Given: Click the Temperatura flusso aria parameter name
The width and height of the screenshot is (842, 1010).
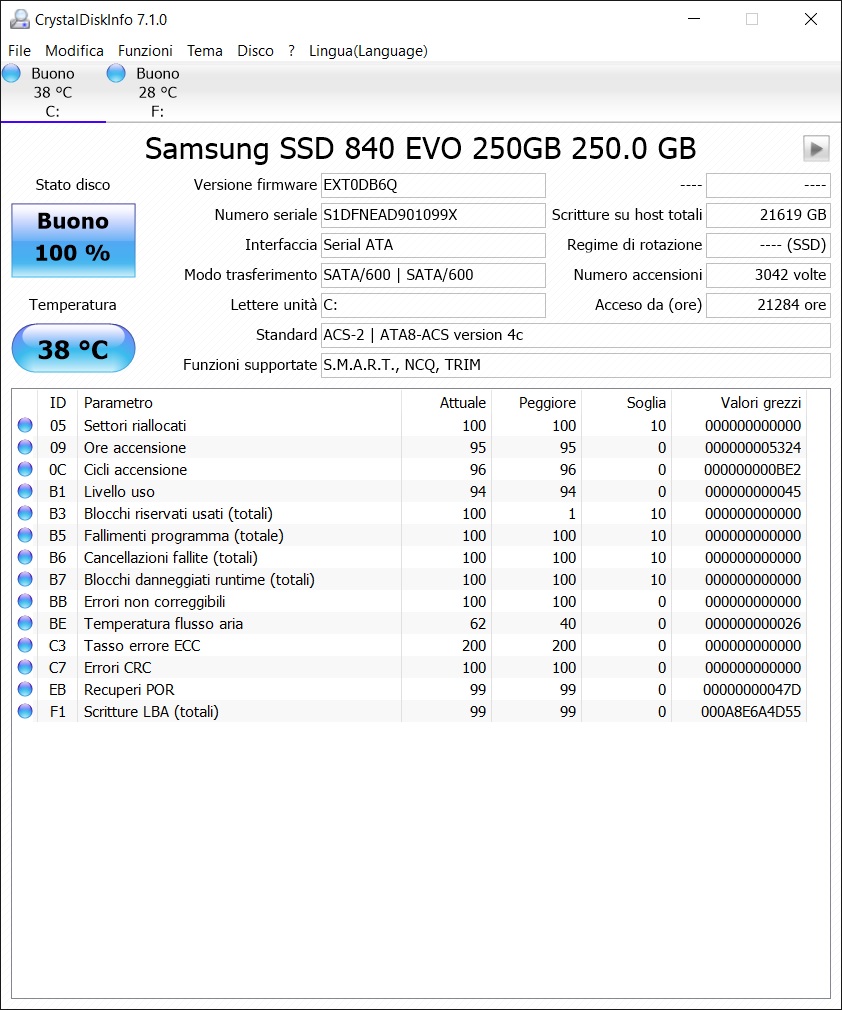Looking at the screenshot, I should (x=163, y=624).
